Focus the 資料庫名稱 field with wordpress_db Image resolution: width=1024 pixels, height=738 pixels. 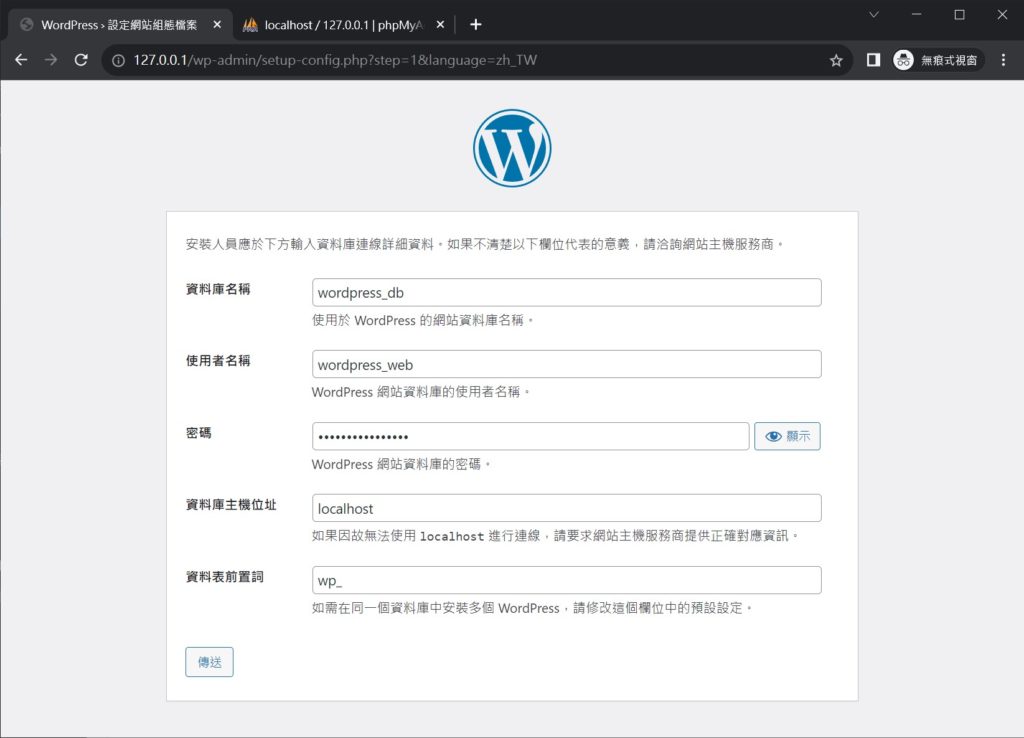(x=566, y=293)
